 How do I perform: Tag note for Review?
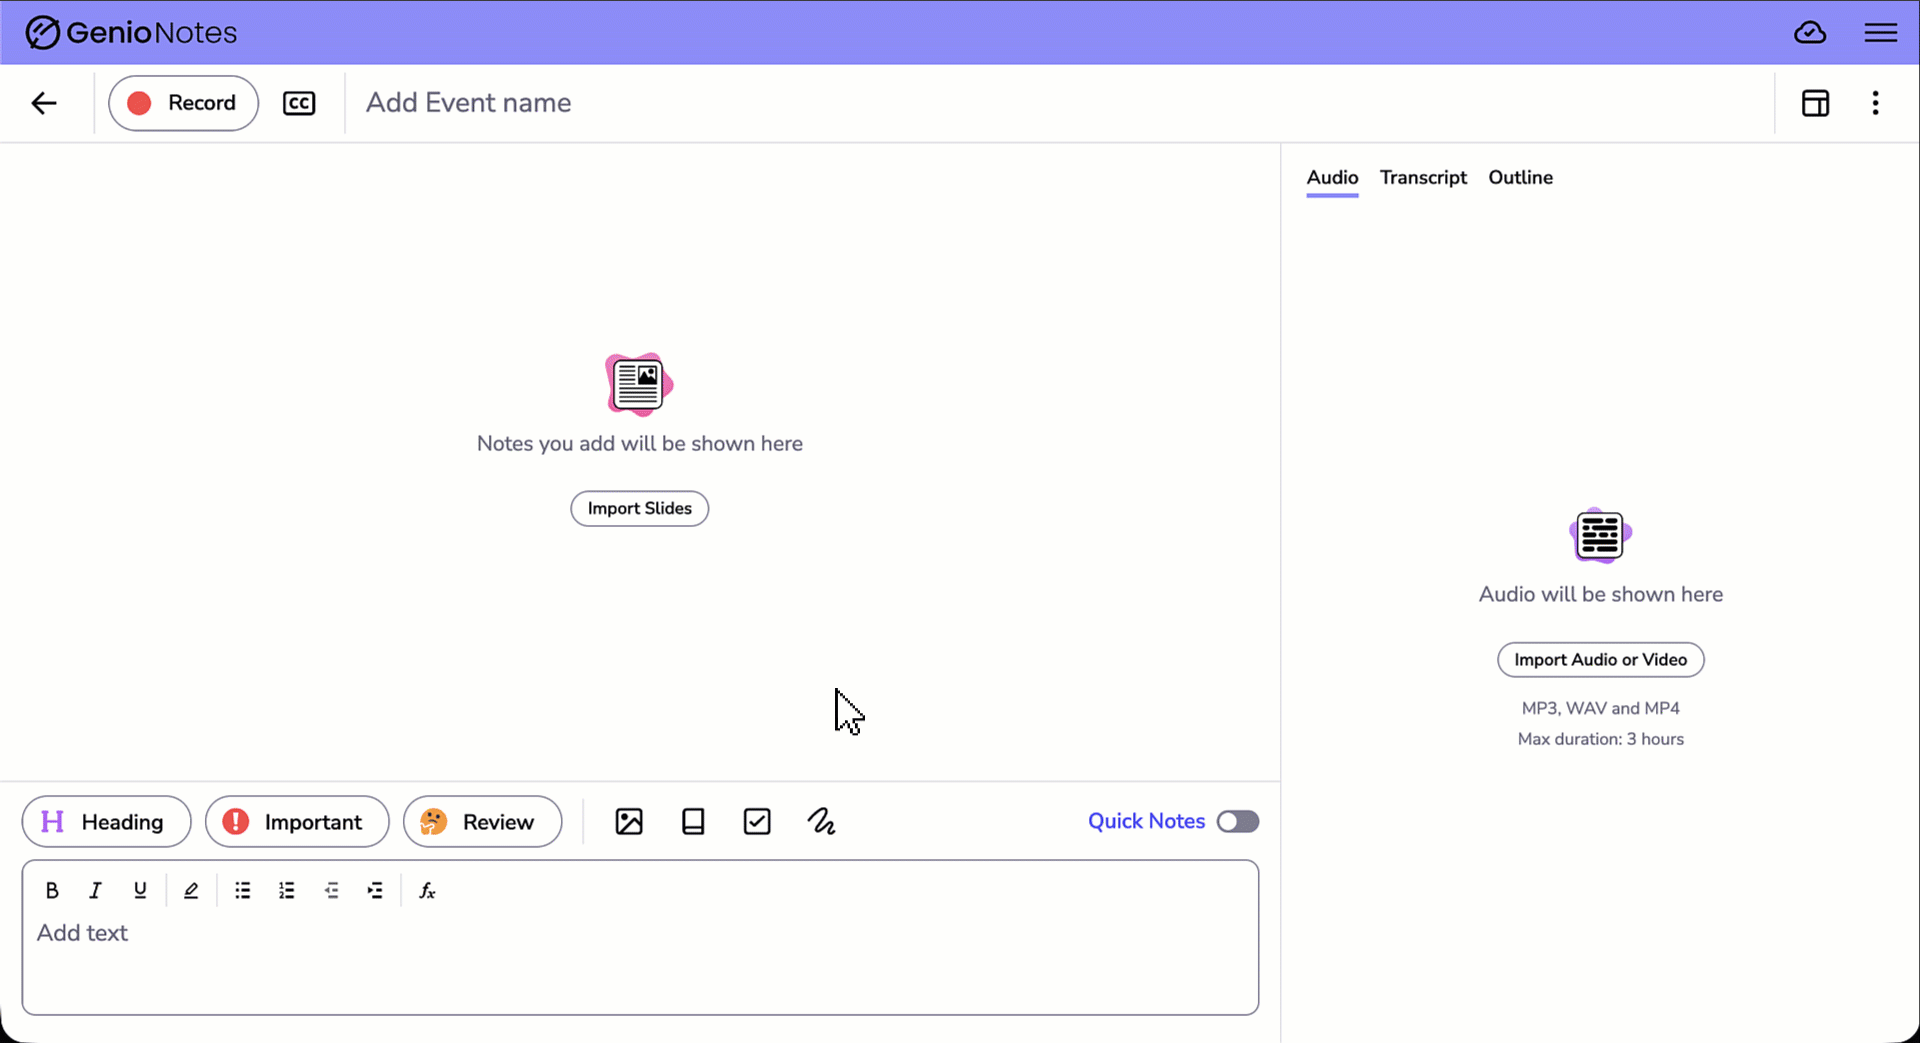point(482,822)
